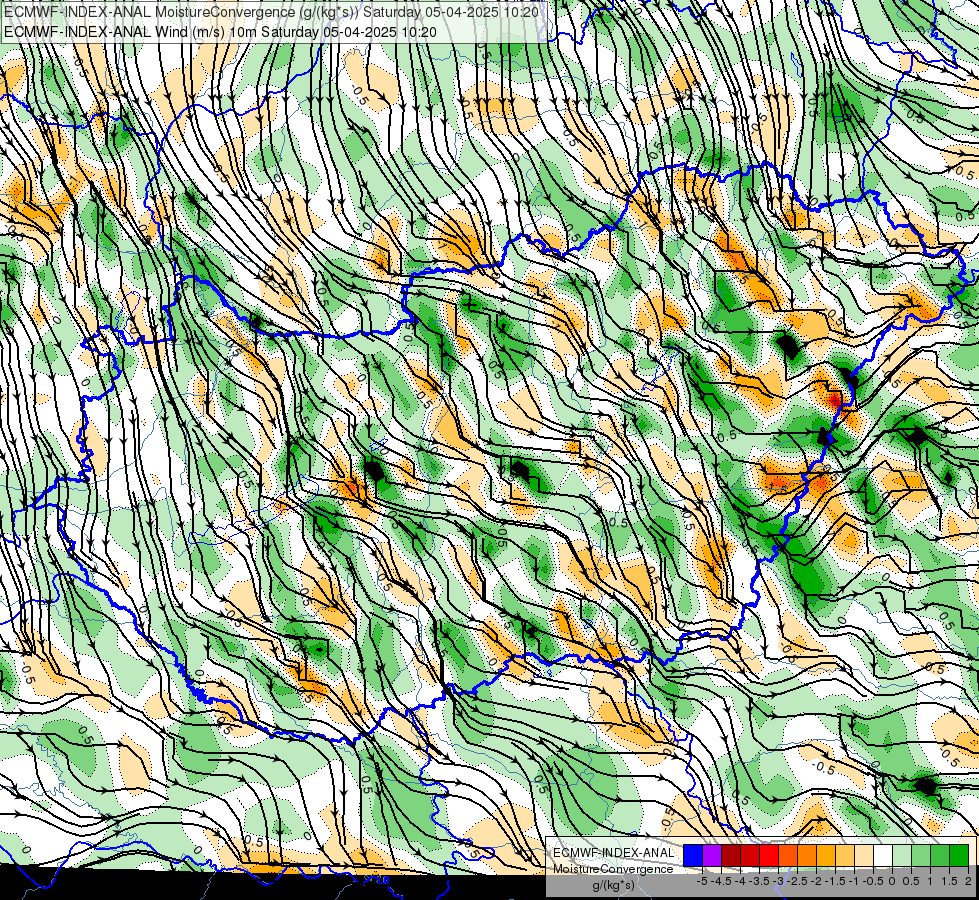Click the white legend swatch between -0.5 and 0
979x900 pixels.
(883, 855)
